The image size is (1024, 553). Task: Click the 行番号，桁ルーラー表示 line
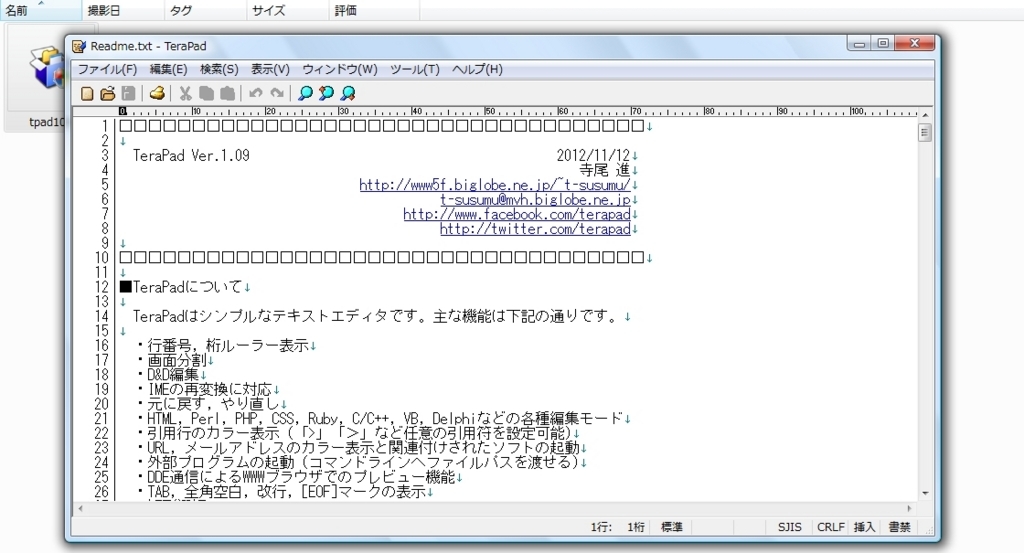tap(223, 346)
